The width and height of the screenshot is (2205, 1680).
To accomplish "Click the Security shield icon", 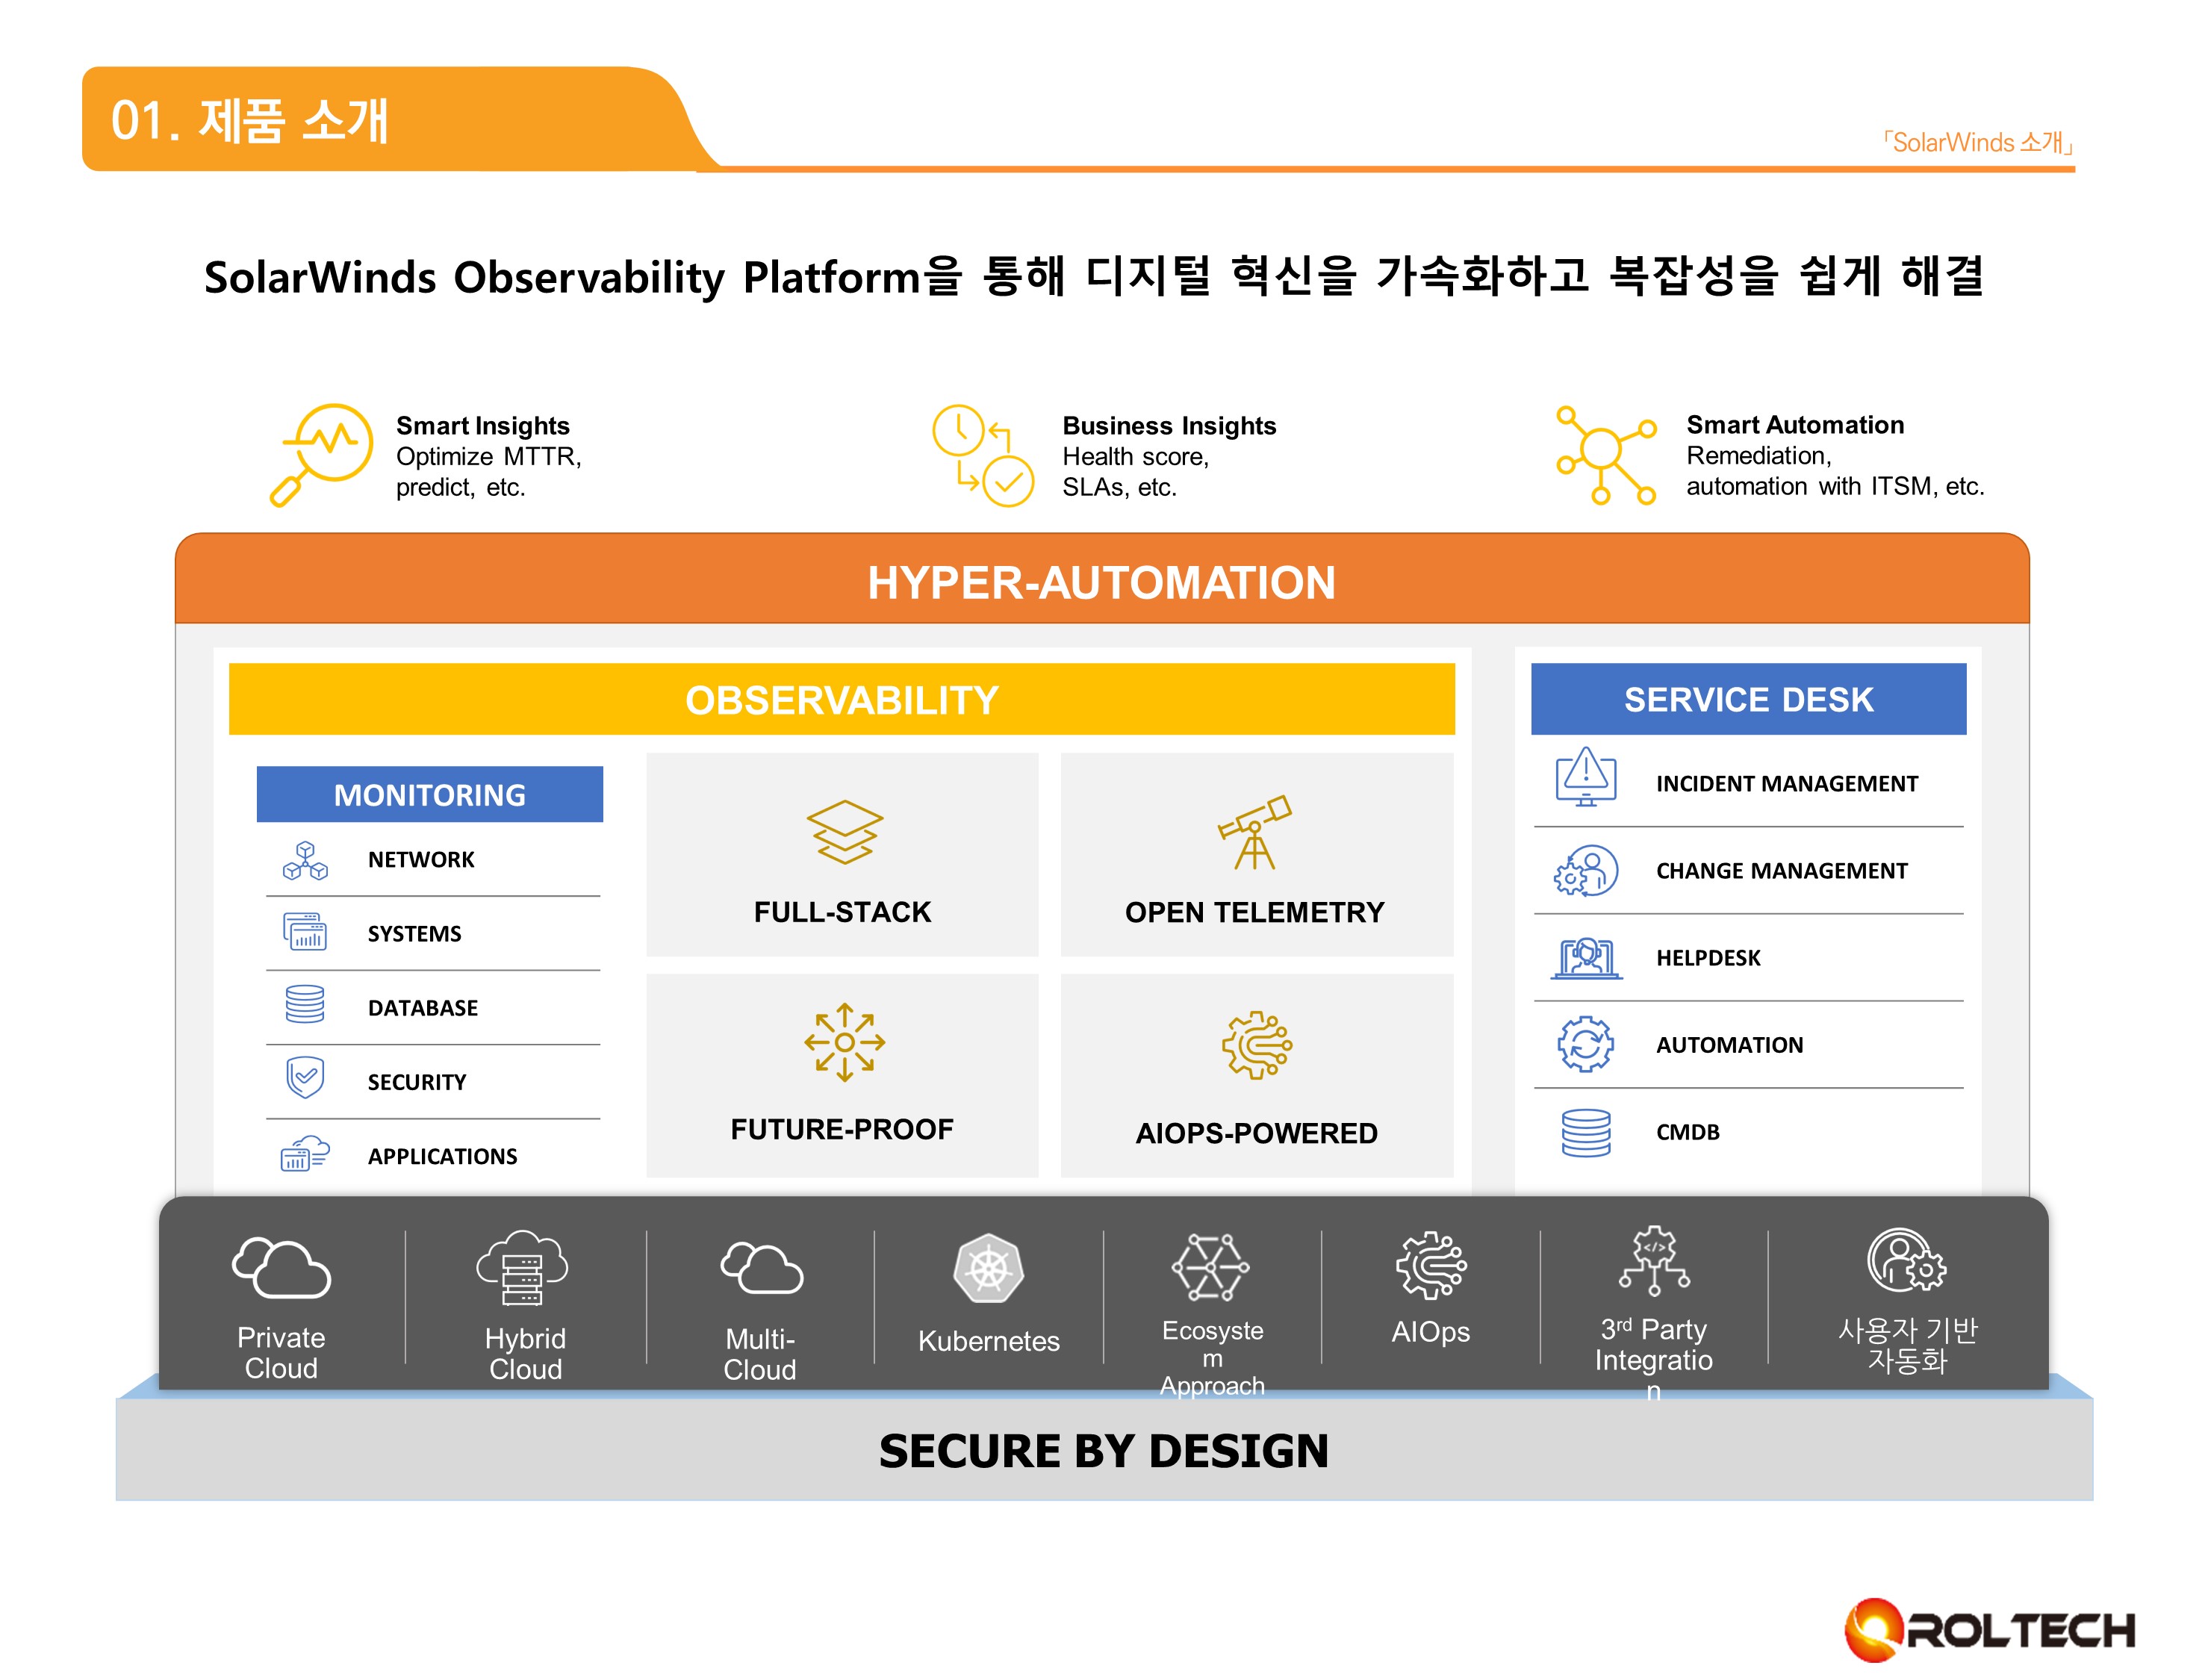I will pos(305,1078).
